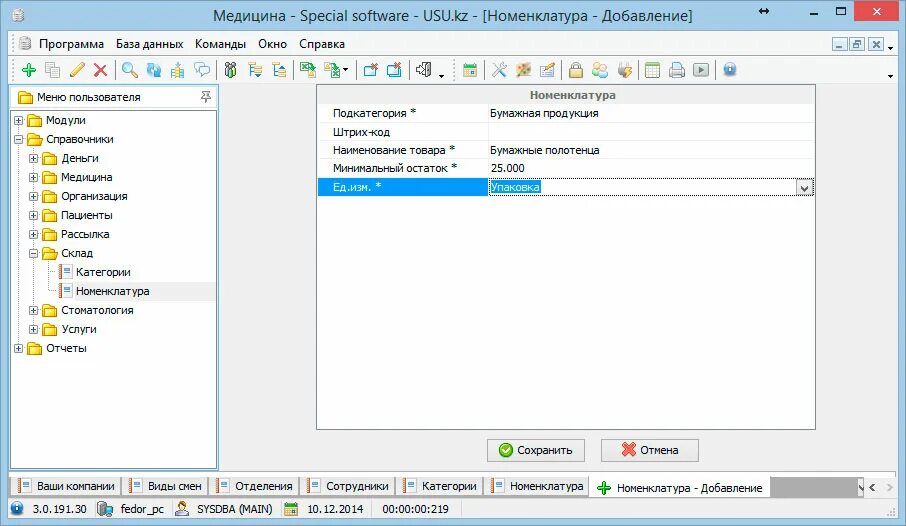
Task: Expand the Пациенты folder
Action: tap(34, 216)
